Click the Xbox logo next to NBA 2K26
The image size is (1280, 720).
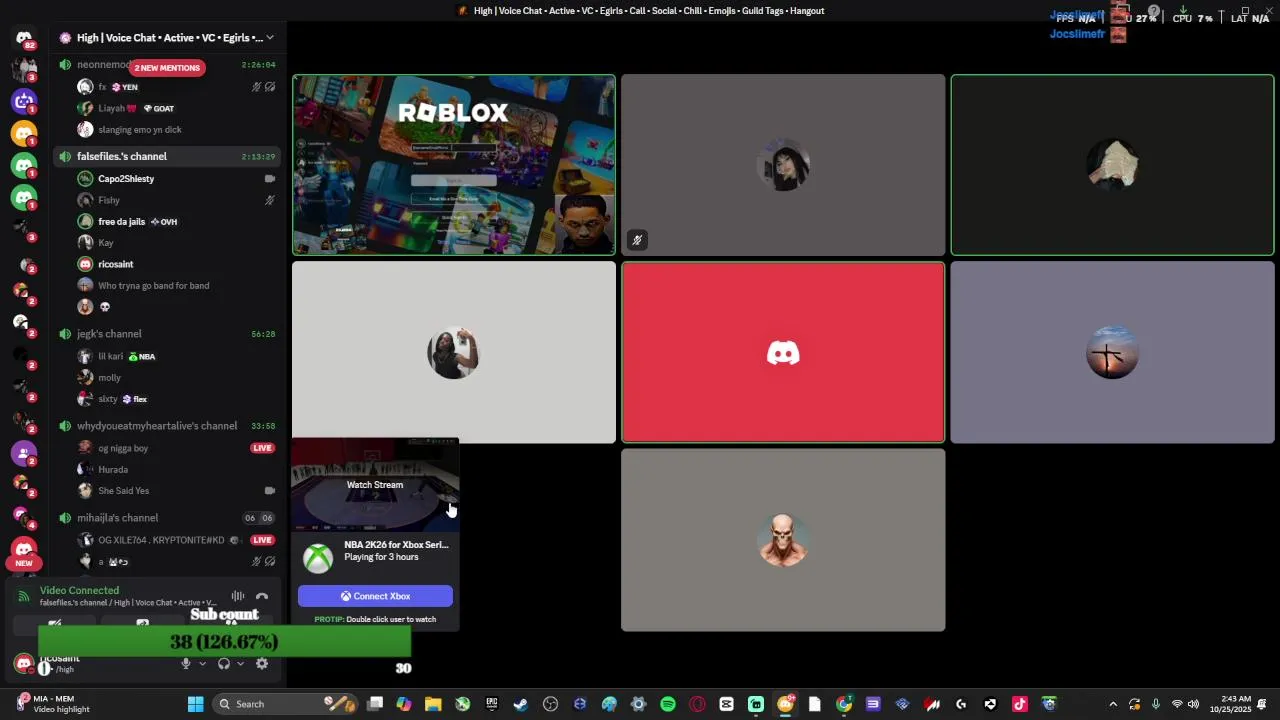tap(318, 558)
